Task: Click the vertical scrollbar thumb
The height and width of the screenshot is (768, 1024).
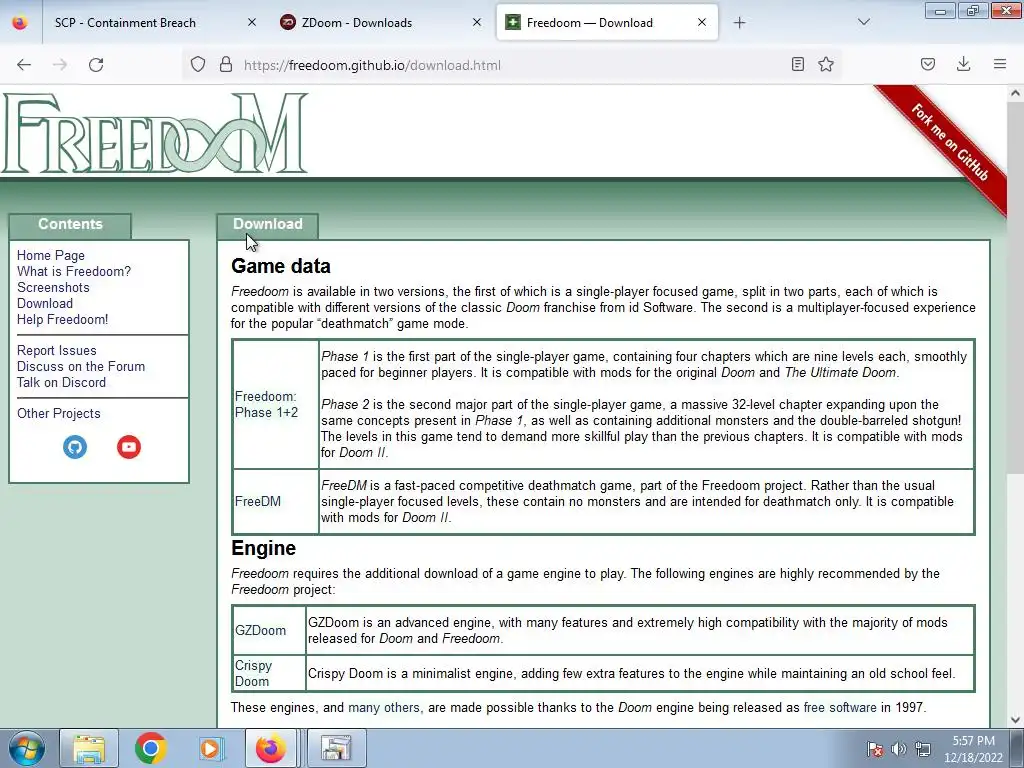Action: (x=1015, y=287)
